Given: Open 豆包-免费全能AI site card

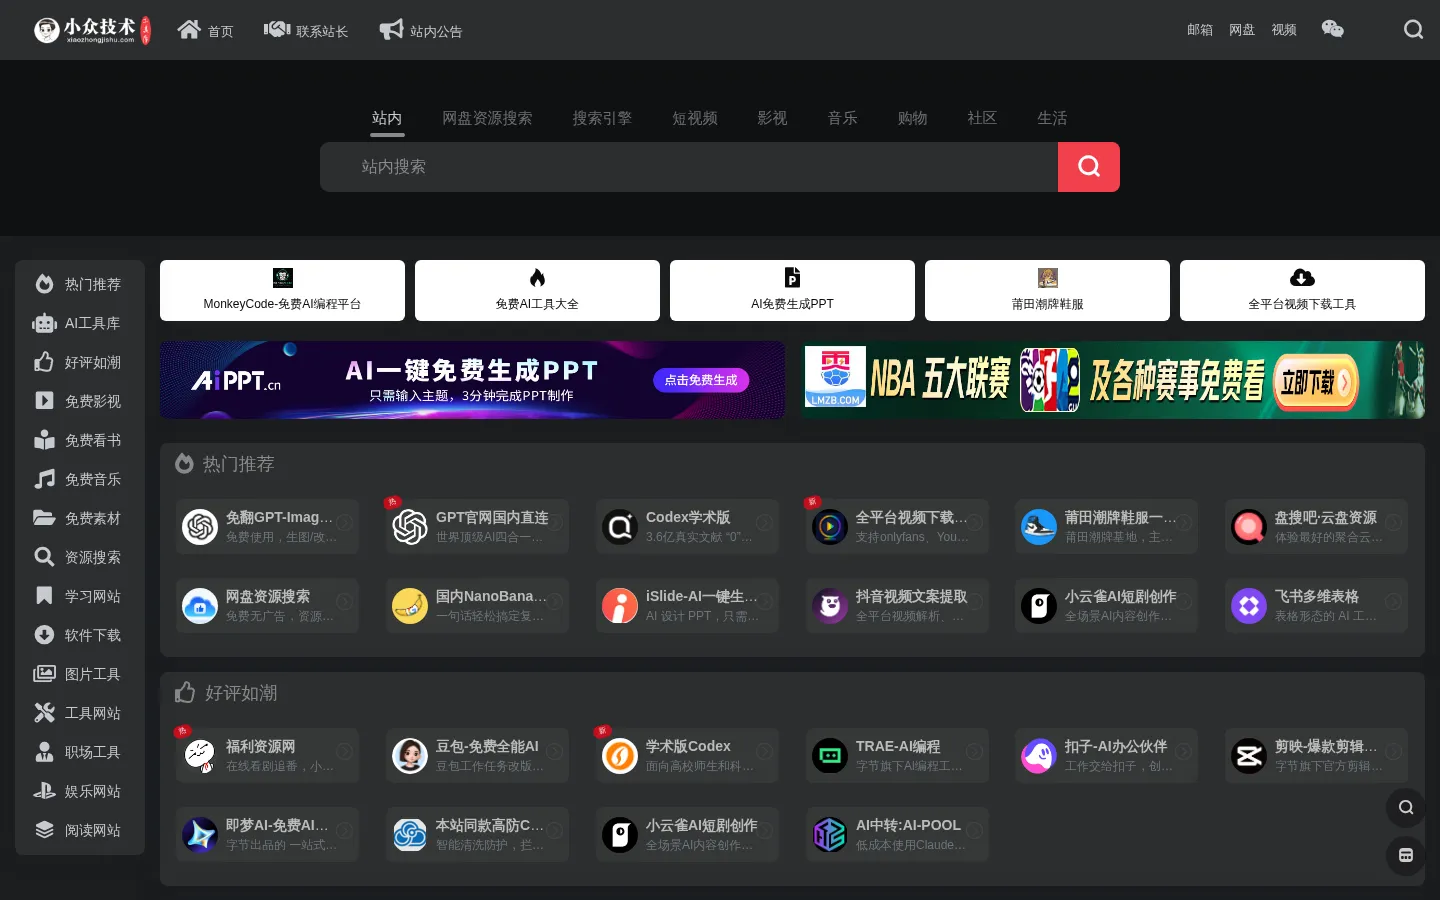Looking at the screenshot, I should [477, 755].
